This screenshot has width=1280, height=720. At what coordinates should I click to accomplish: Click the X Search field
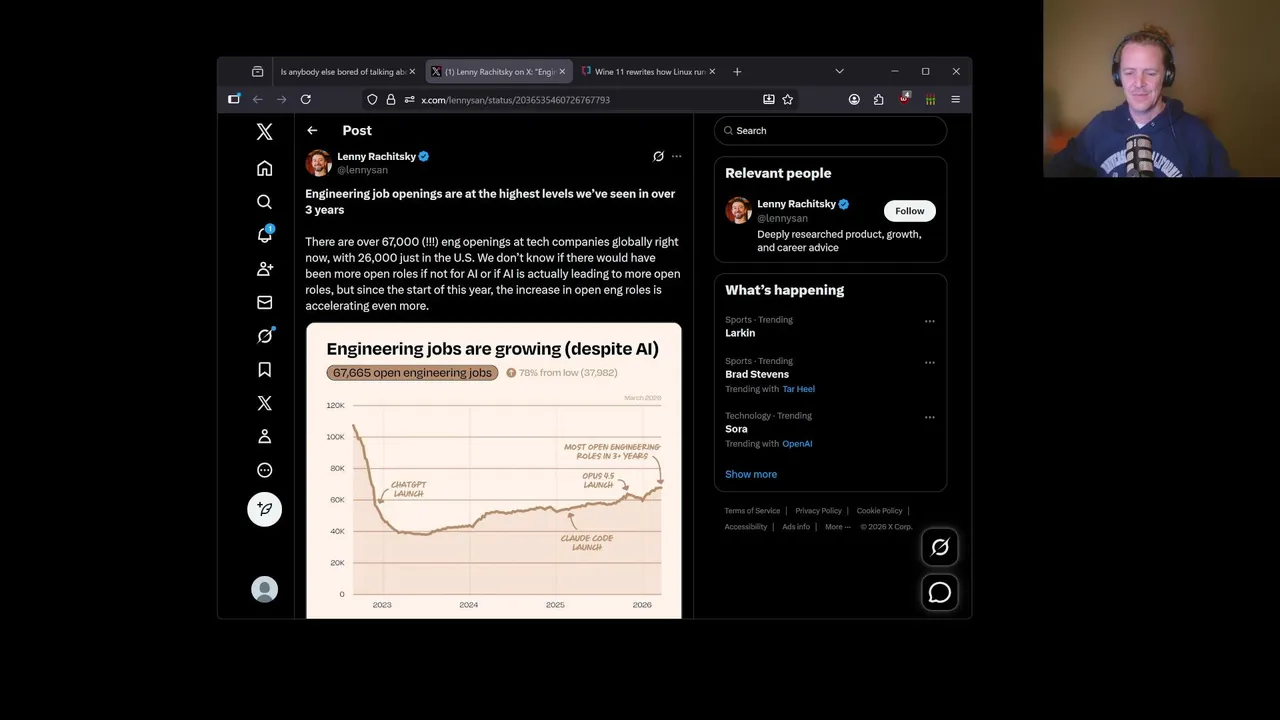click(x=830, y=130)
